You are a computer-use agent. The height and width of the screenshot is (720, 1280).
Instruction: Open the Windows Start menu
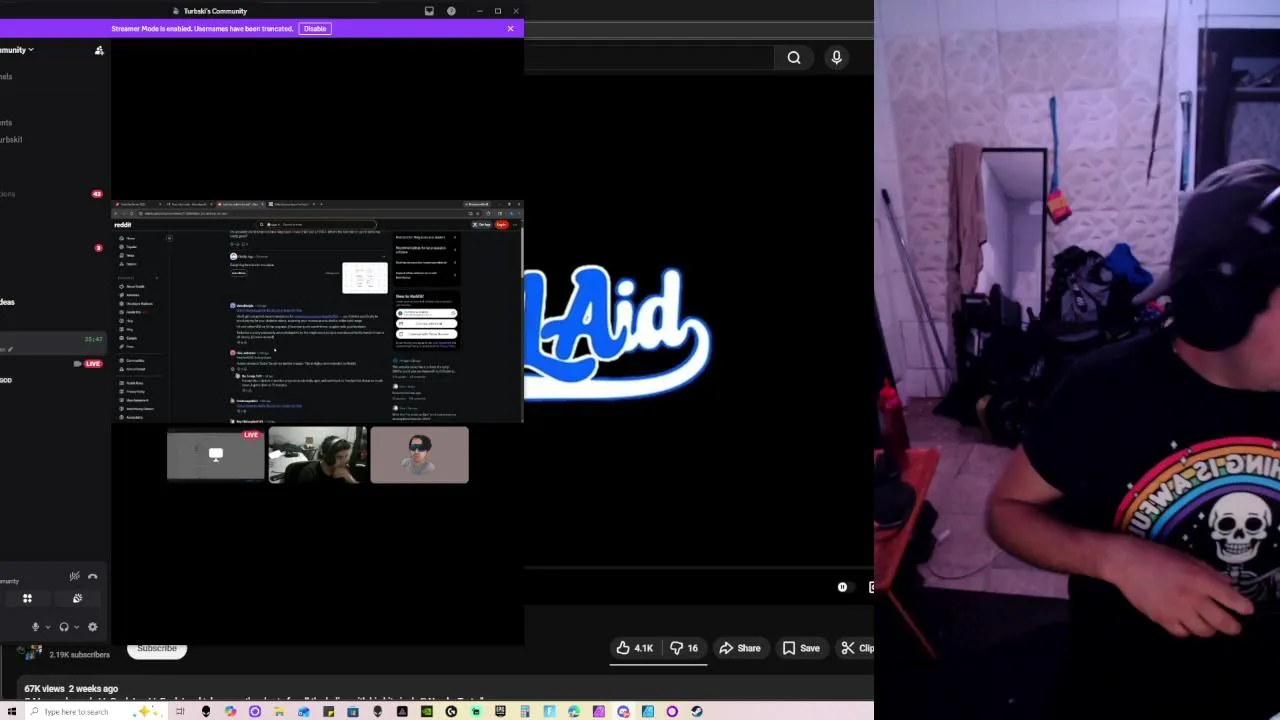click(12, 712)
